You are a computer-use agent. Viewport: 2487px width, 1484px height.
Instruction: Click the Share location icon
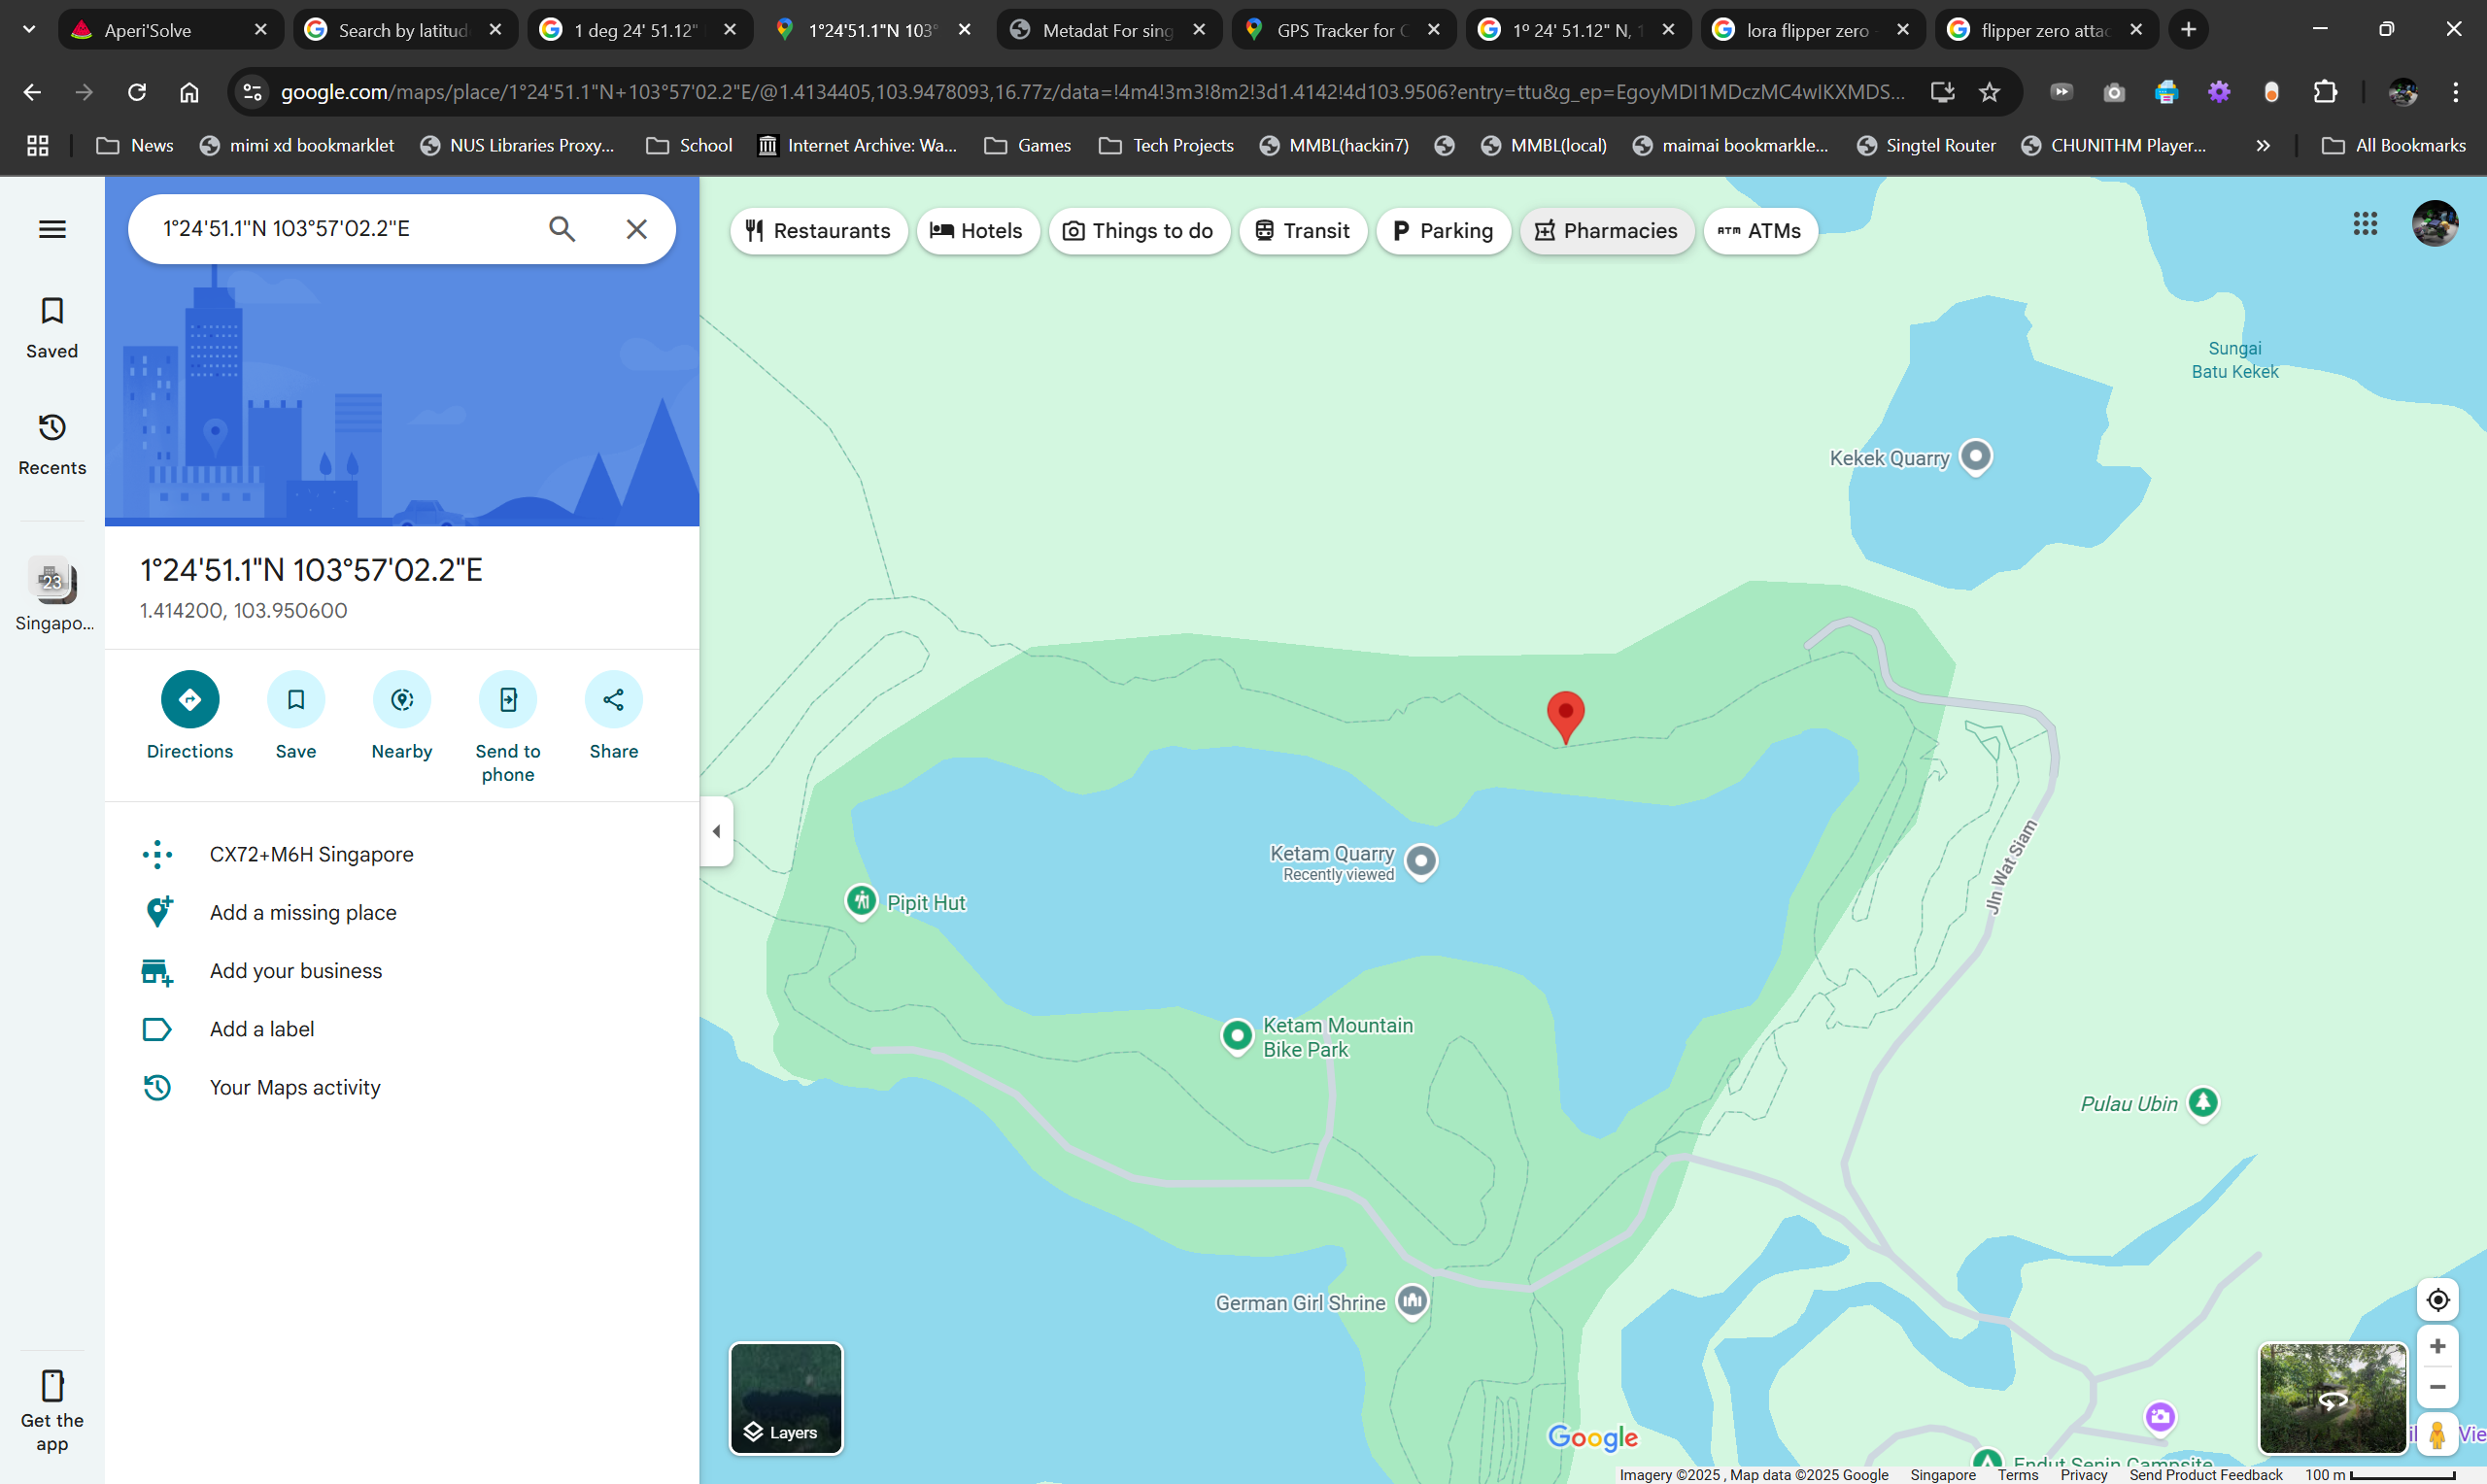pyautogui.click(x=613, y=699)
